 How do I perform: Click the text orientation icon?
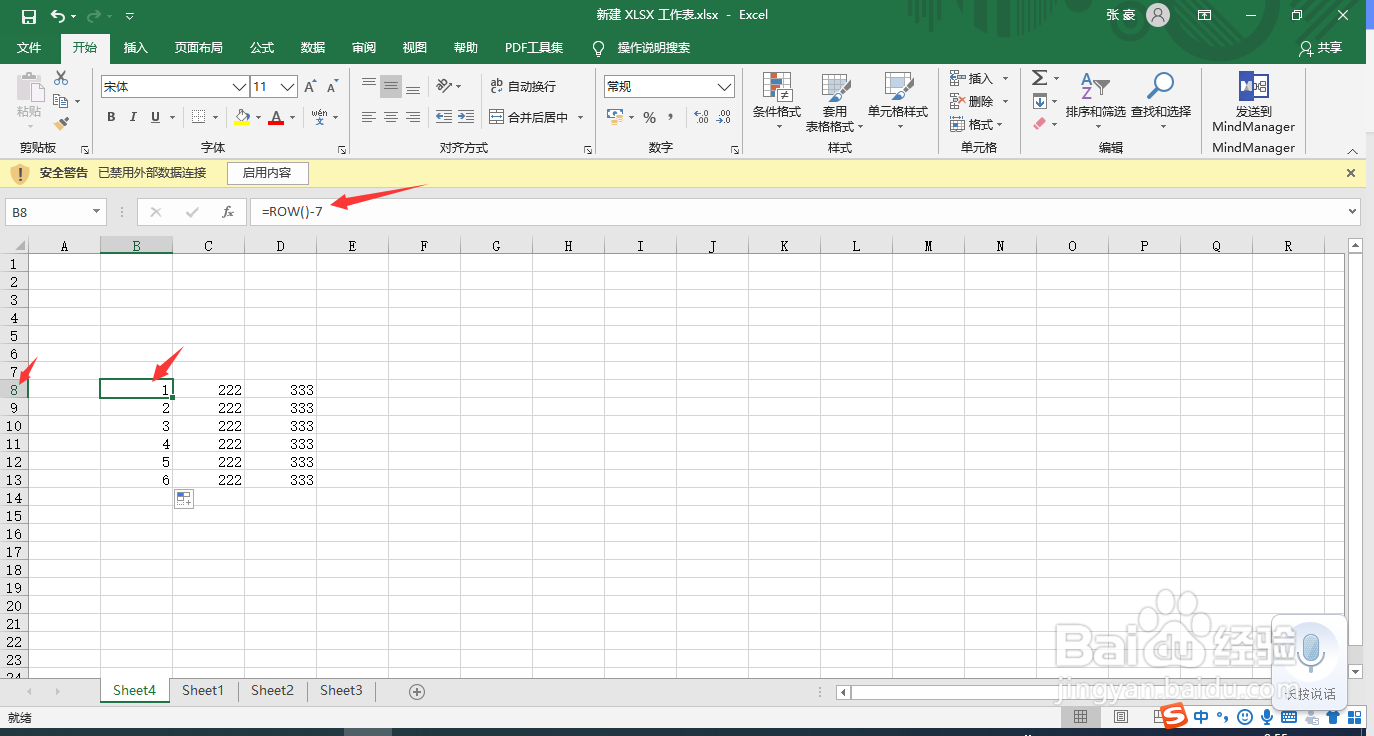click(444, 86)
